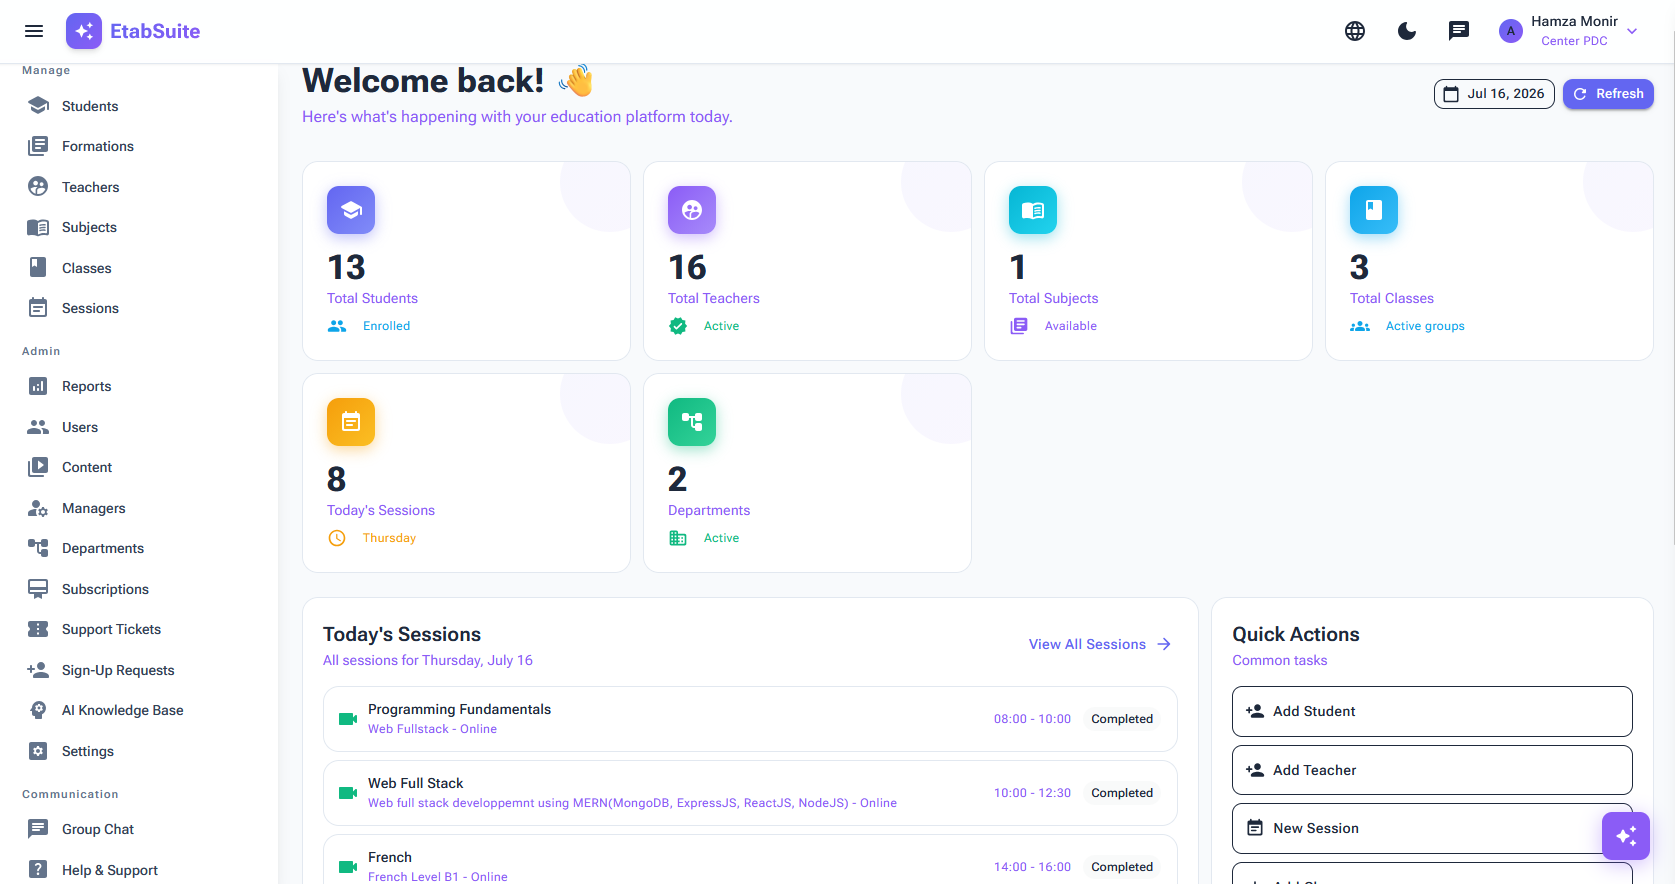
Task: Open the Programming Fundamentals session row
Action: (750, 719)
